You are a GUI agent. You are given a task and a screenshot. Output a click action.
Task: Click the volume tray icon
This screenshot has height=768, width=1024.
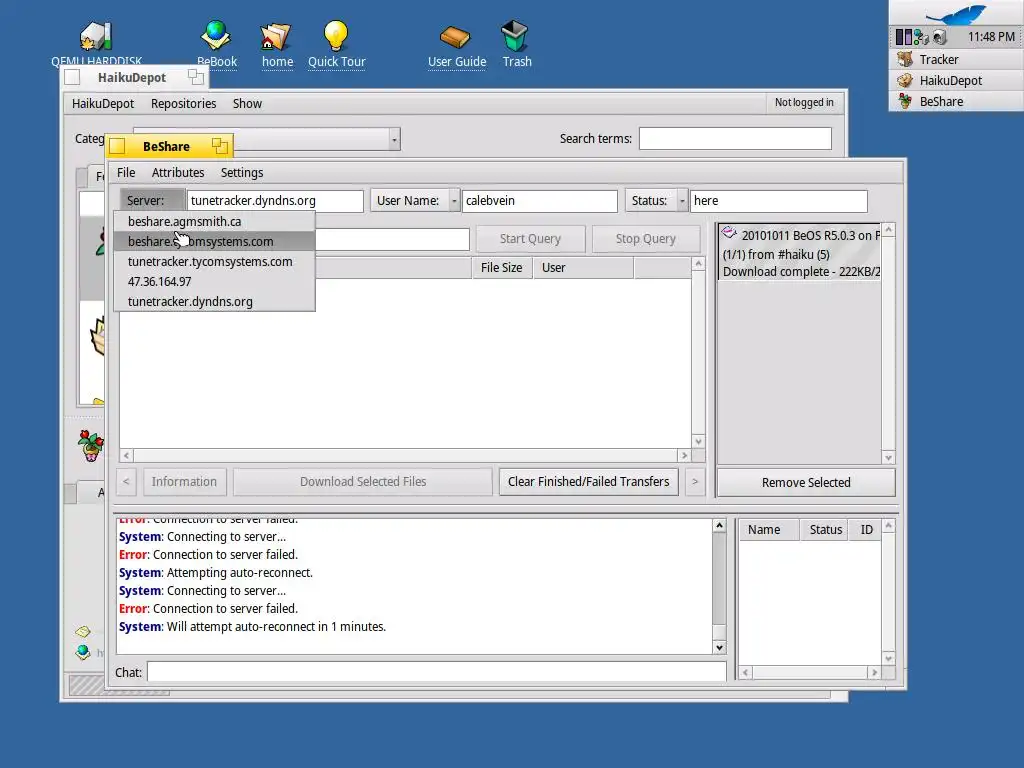939,37
